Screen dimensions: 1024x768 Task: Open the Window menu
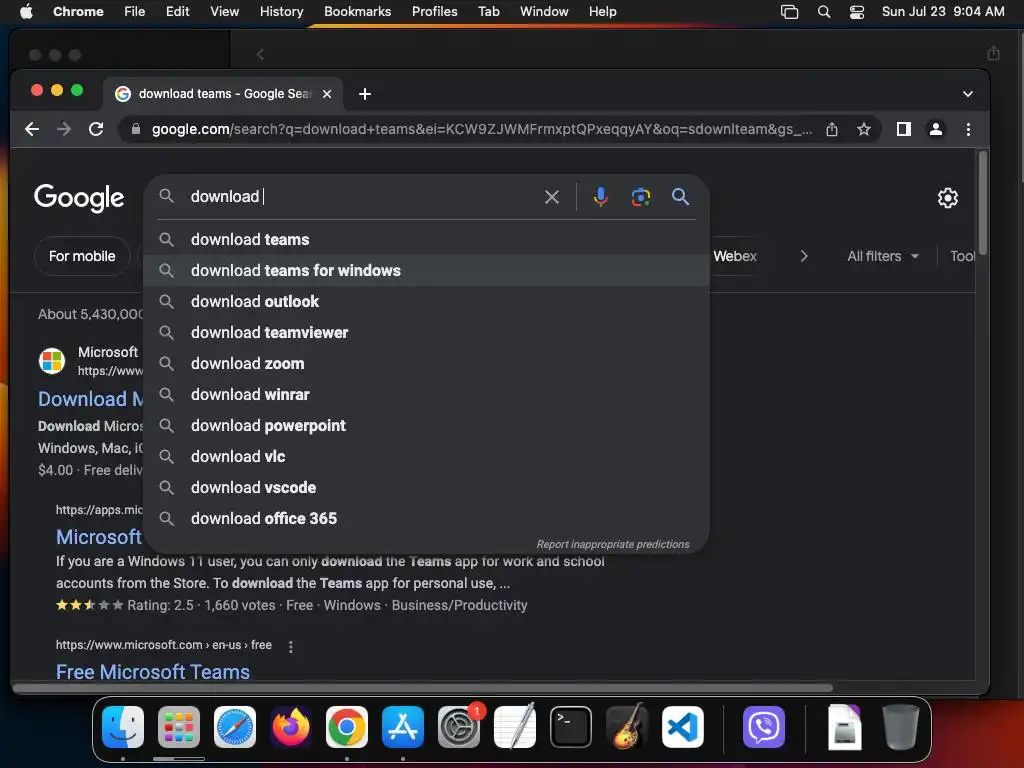point(544,12)
